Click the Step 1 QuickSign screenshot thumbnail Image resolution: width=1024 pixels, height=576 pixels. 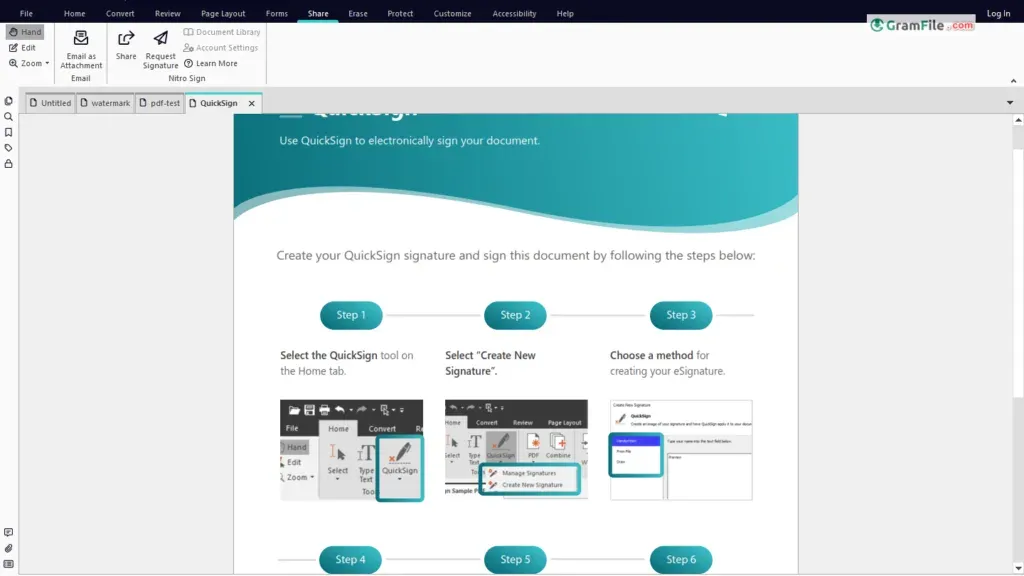coord(351,451)
